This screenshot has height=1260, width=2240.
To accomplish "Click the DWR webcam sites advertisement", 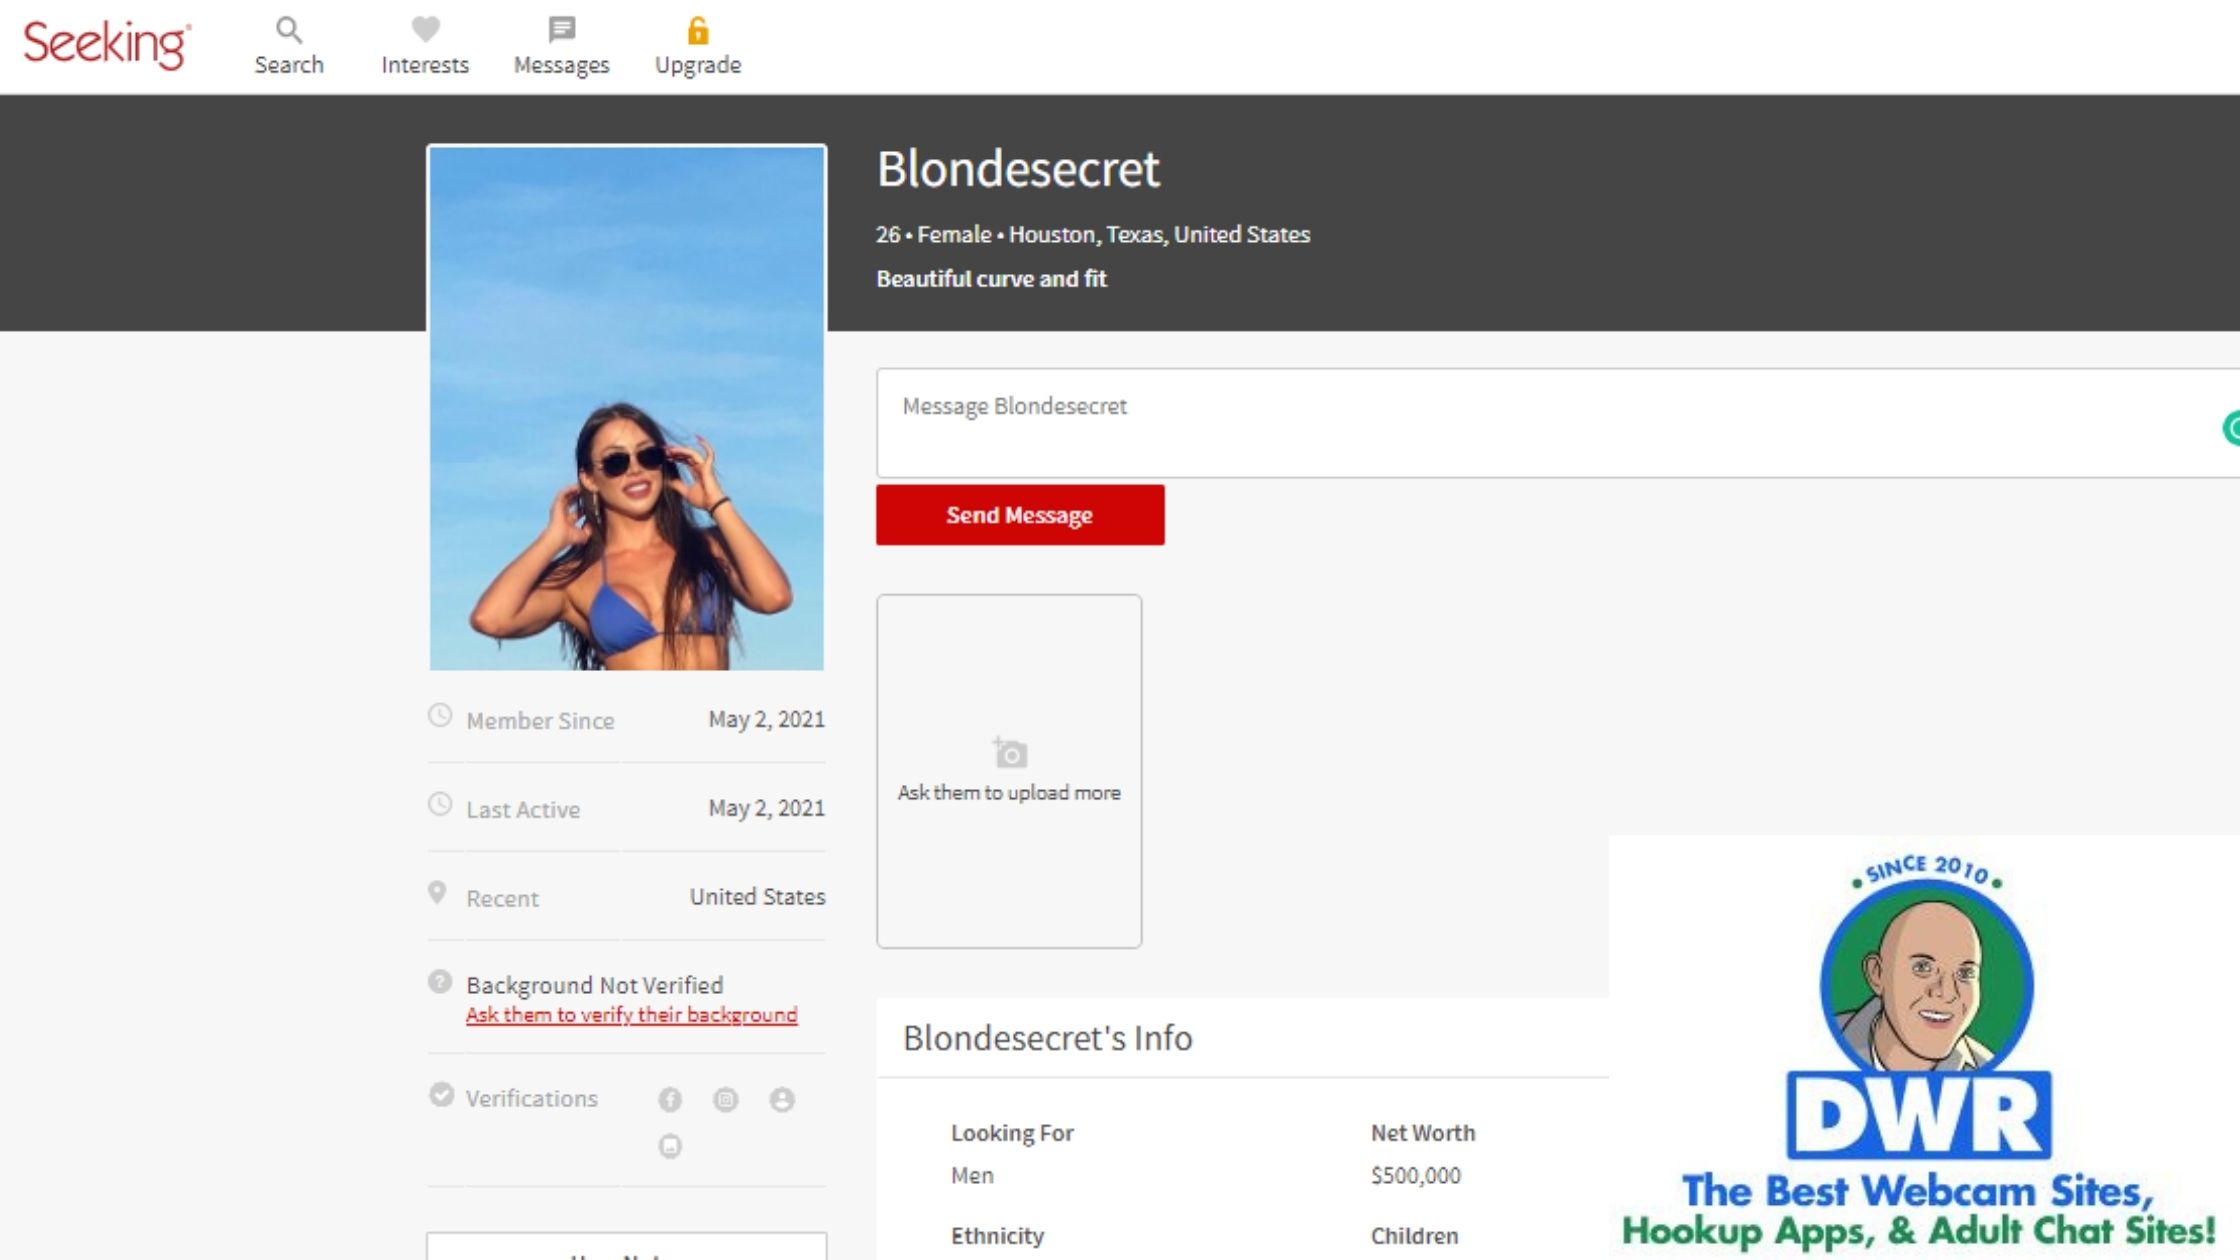I will (1924, 1047).
